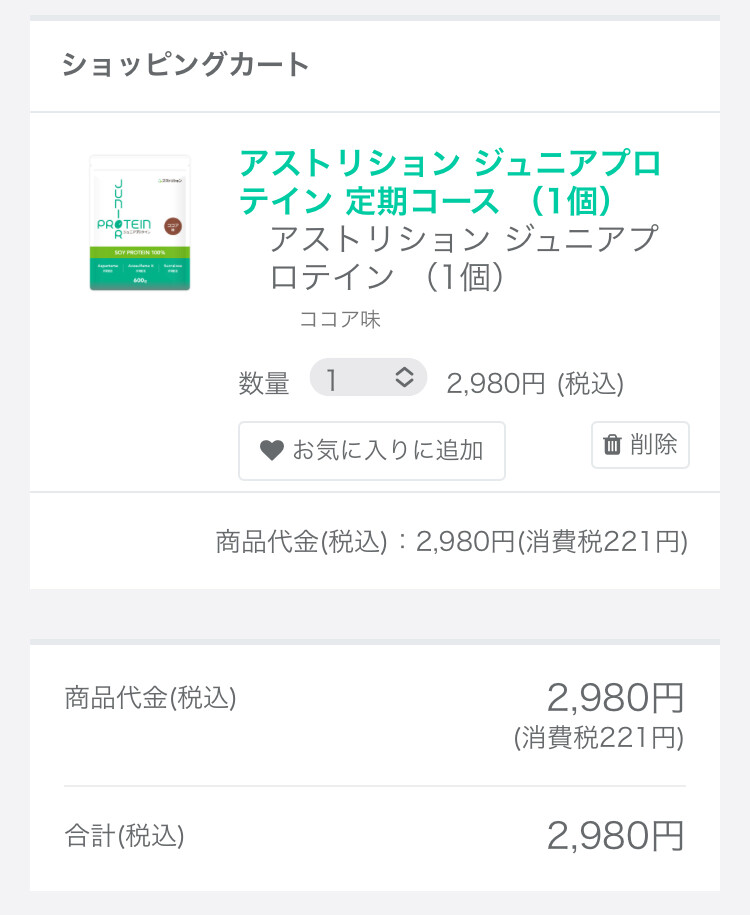Click the summary 商品代金 amount 2,980円
Screen dimensions: 750x915
click(x=615, y=698)
